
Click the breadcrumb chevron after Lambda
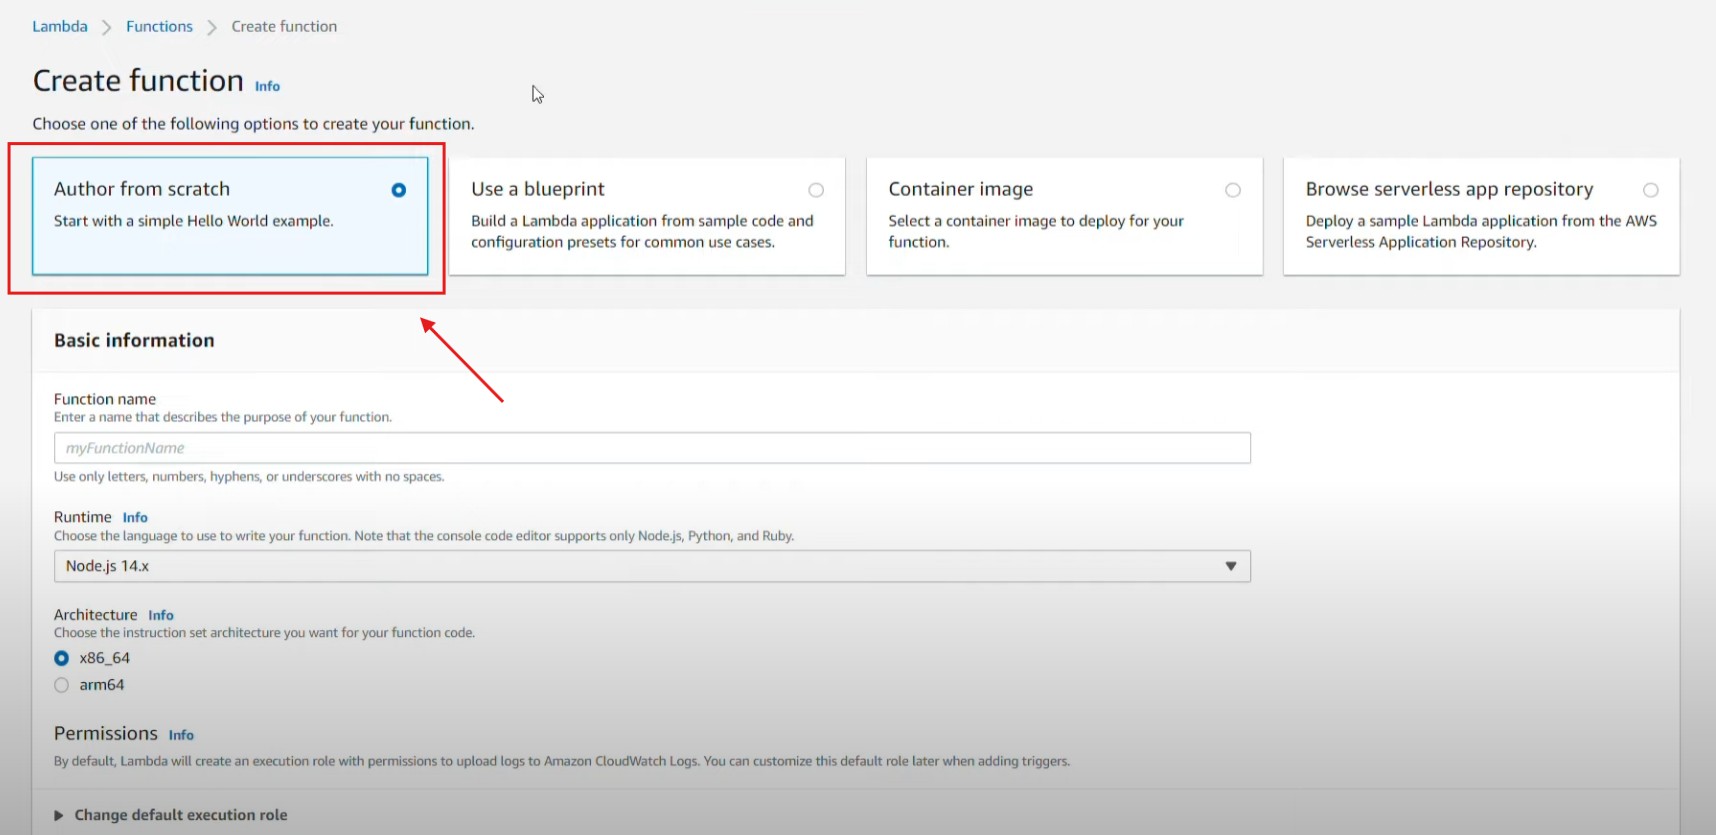107,27
